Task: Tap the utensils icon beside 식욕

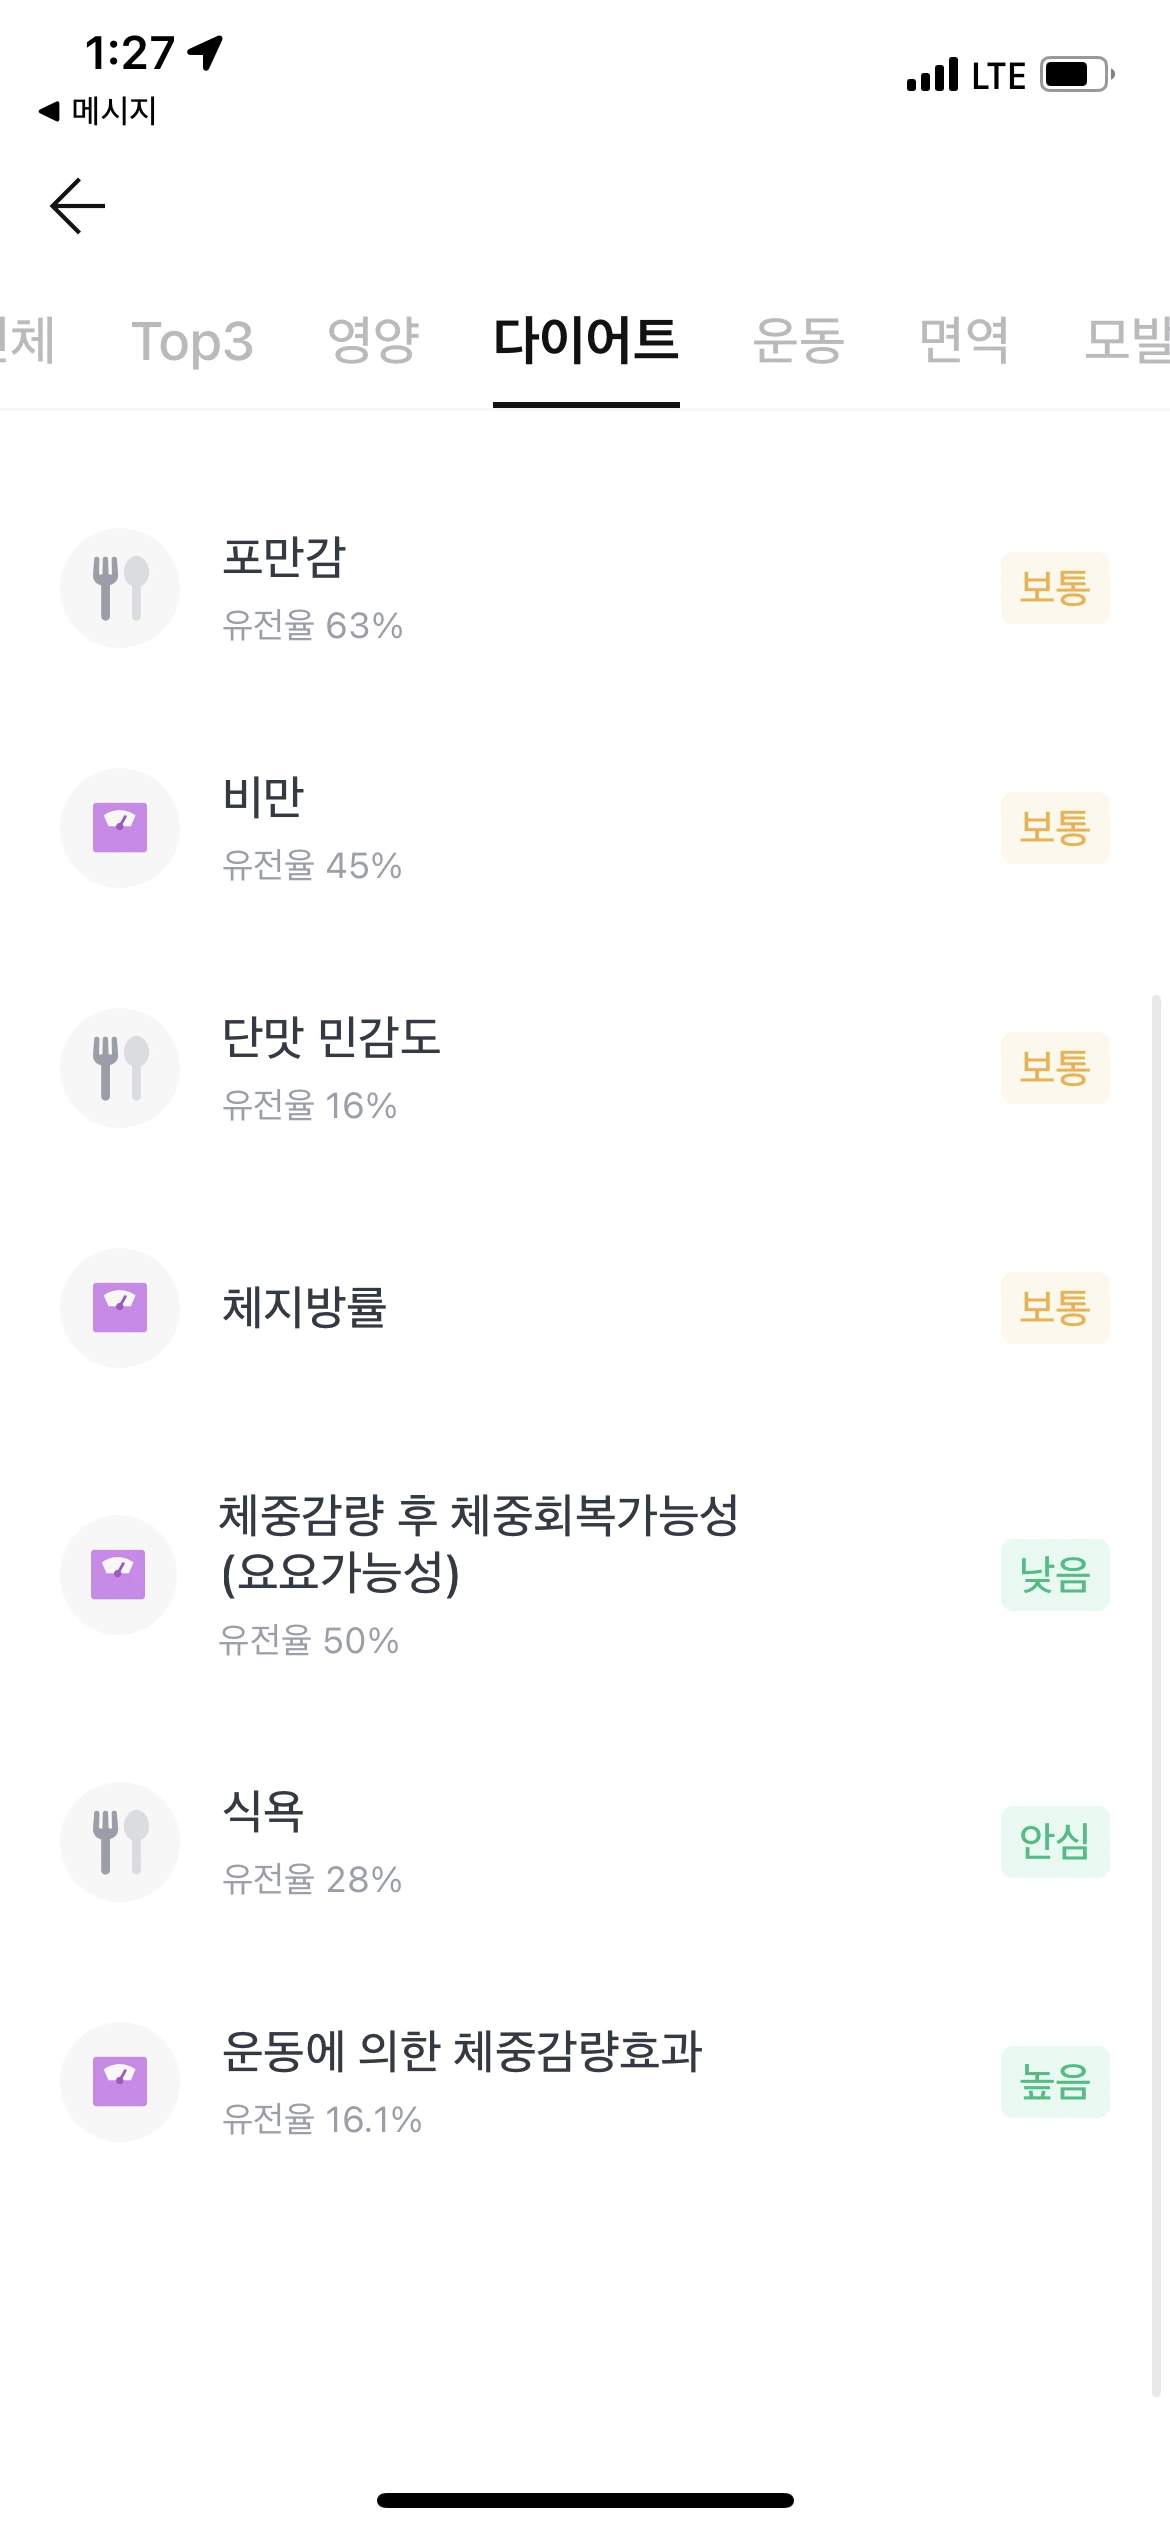Action: click(120, 1842)
